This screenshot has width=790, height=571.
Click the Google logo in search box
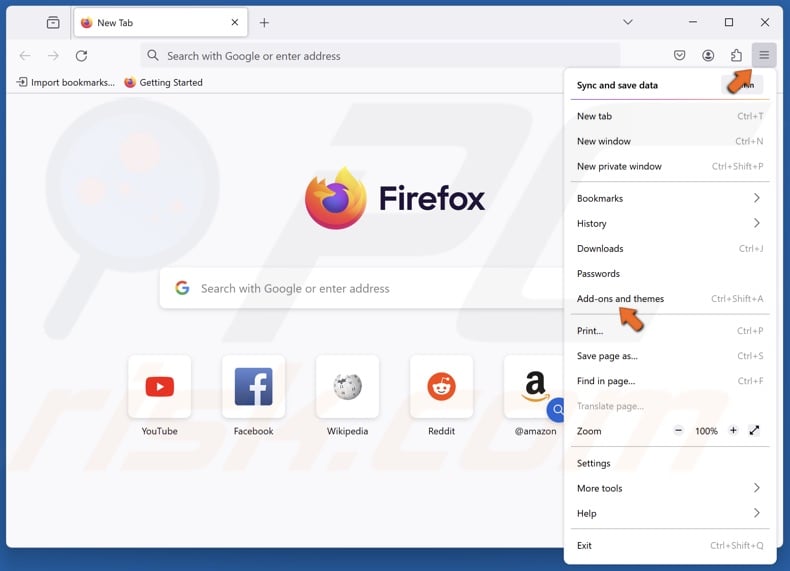(182, 288)
